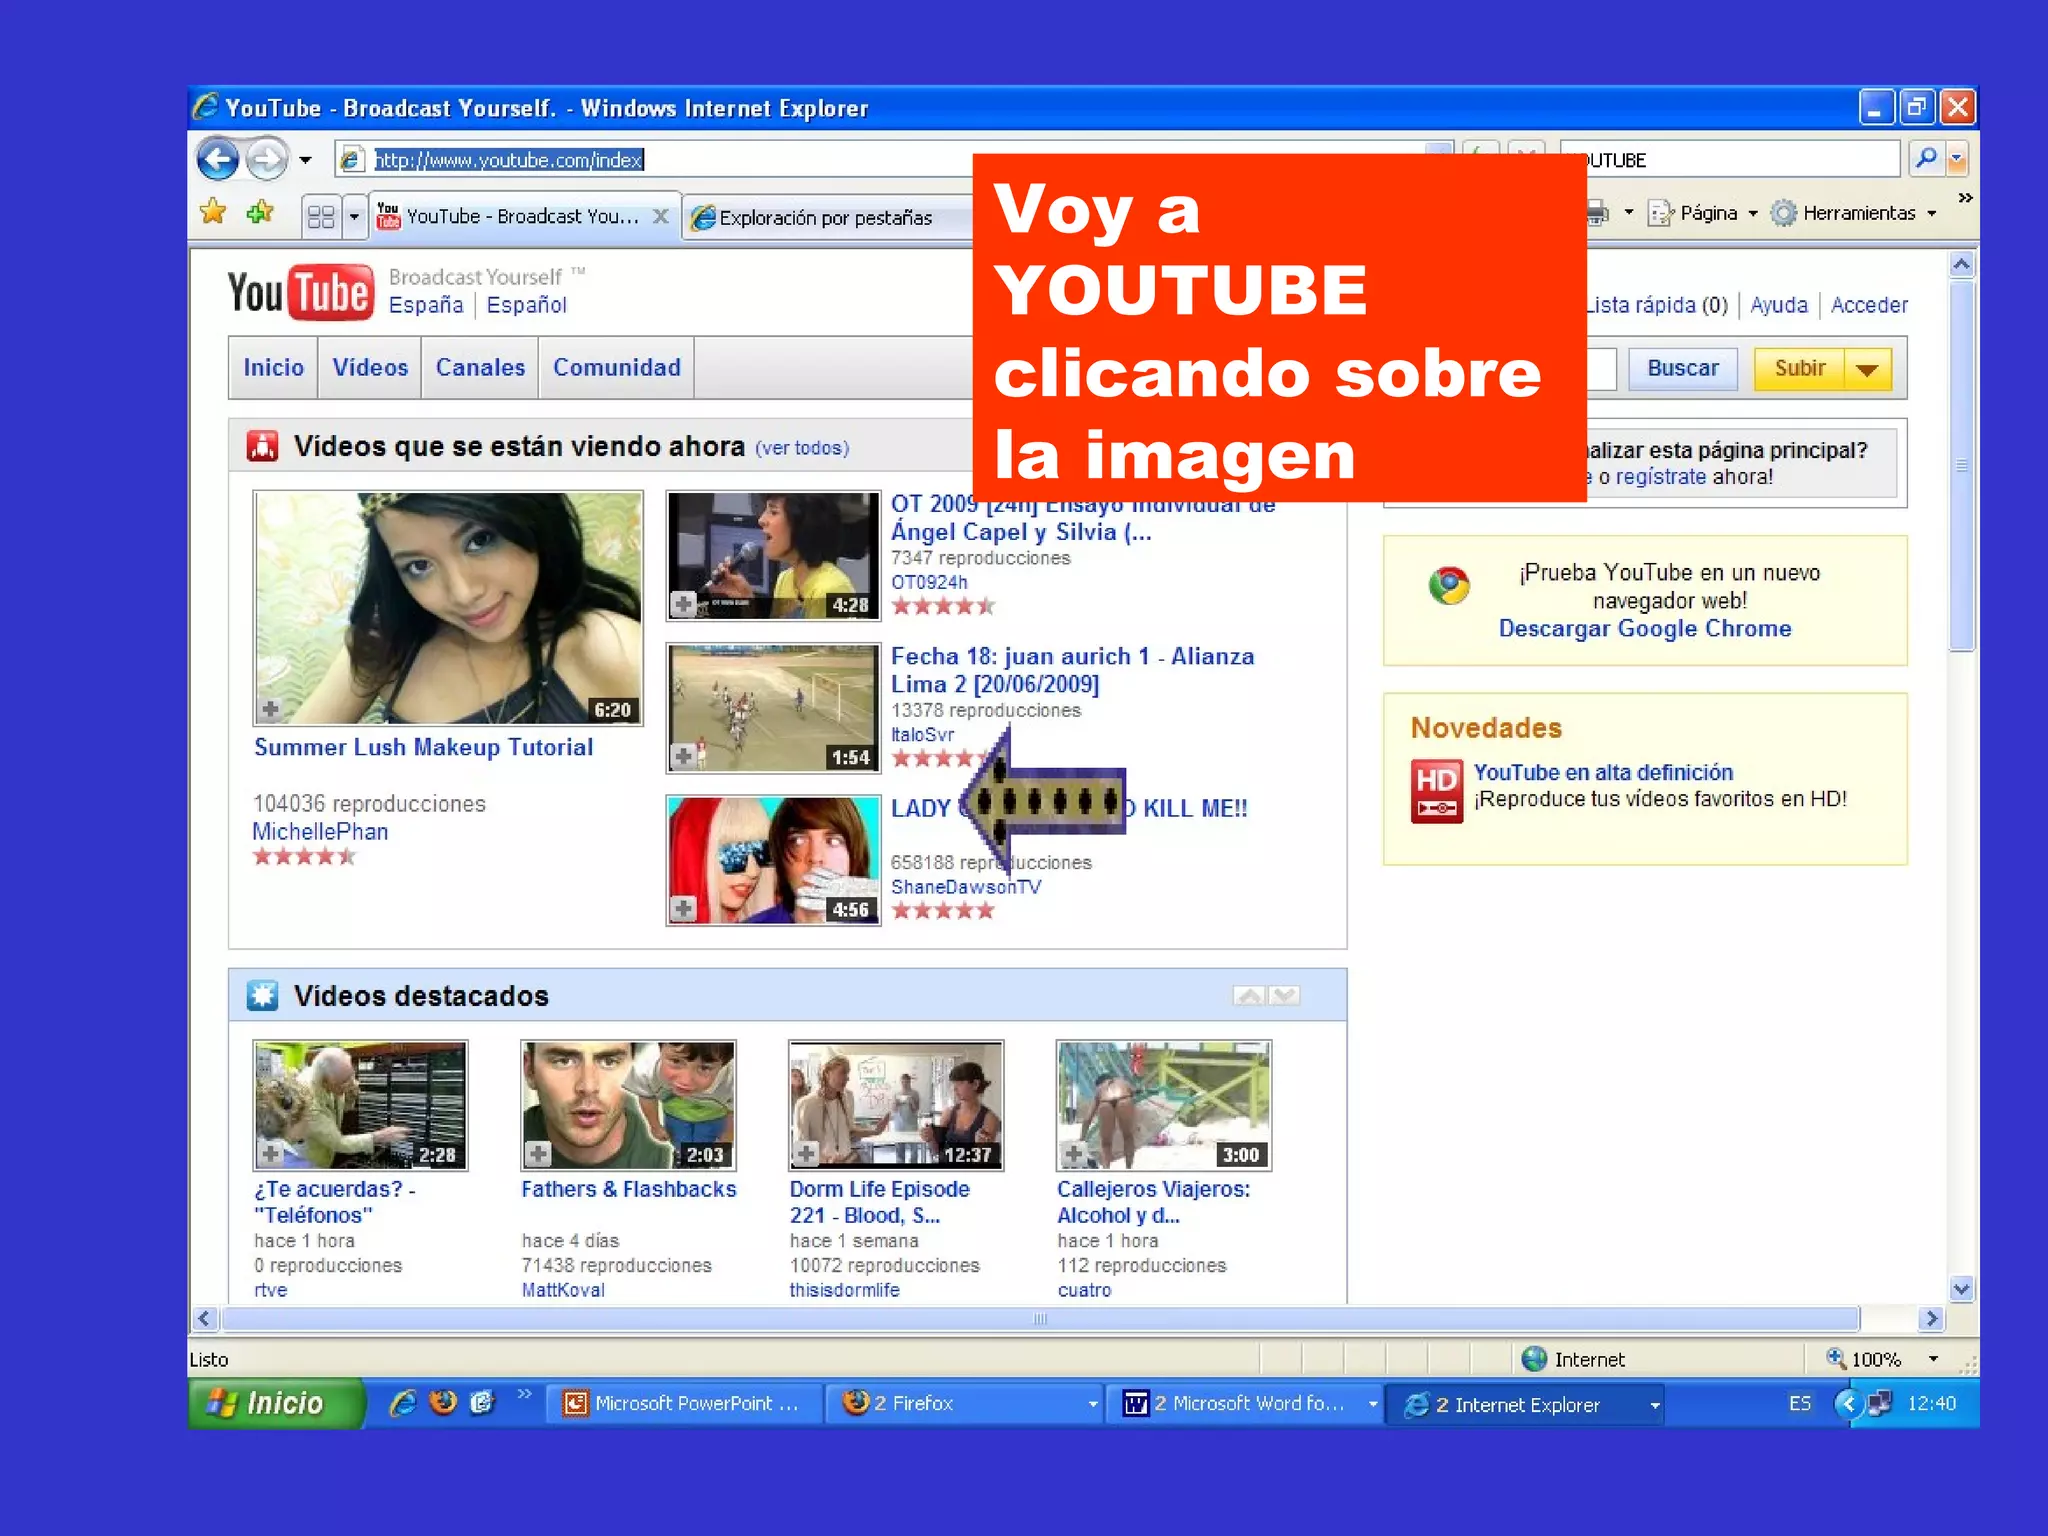Open 2 Microsoft Word taskbar group
This screenshot has height=1536, width=2048.
click(x=1245, y=1403)
